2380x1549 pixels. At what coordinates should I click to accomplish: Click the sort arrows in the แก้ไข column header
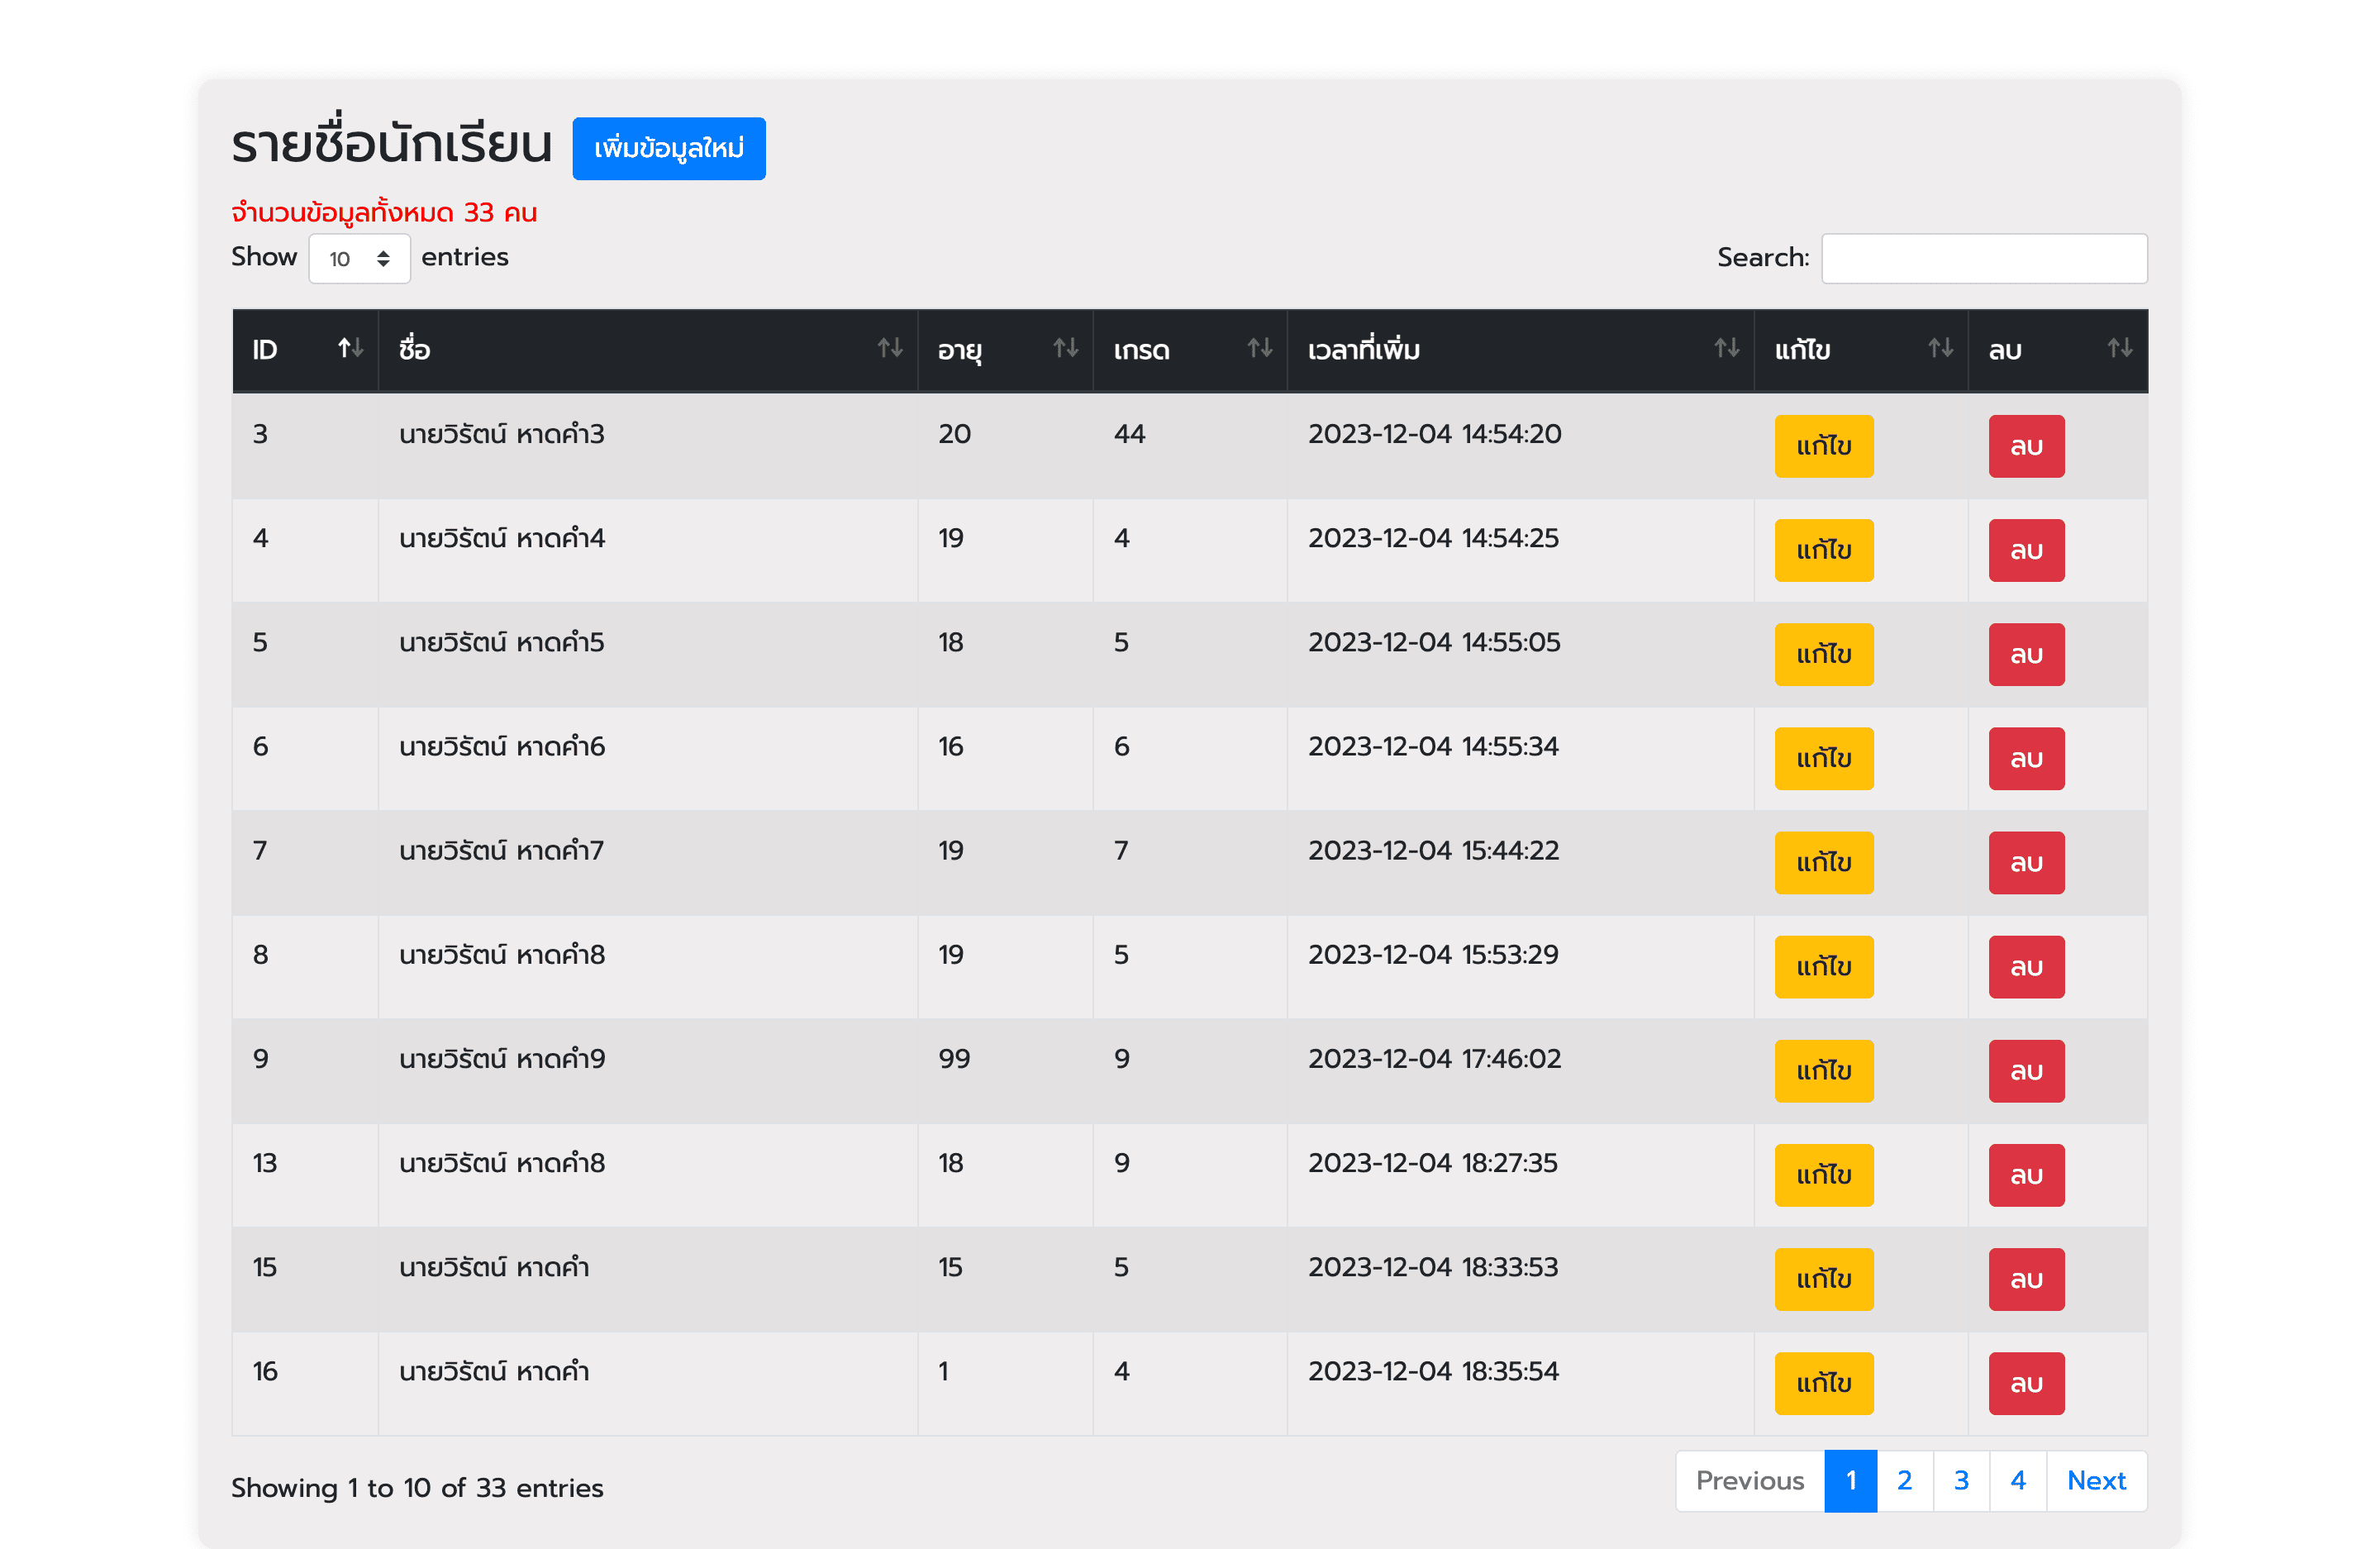[x=1940, y=348]
